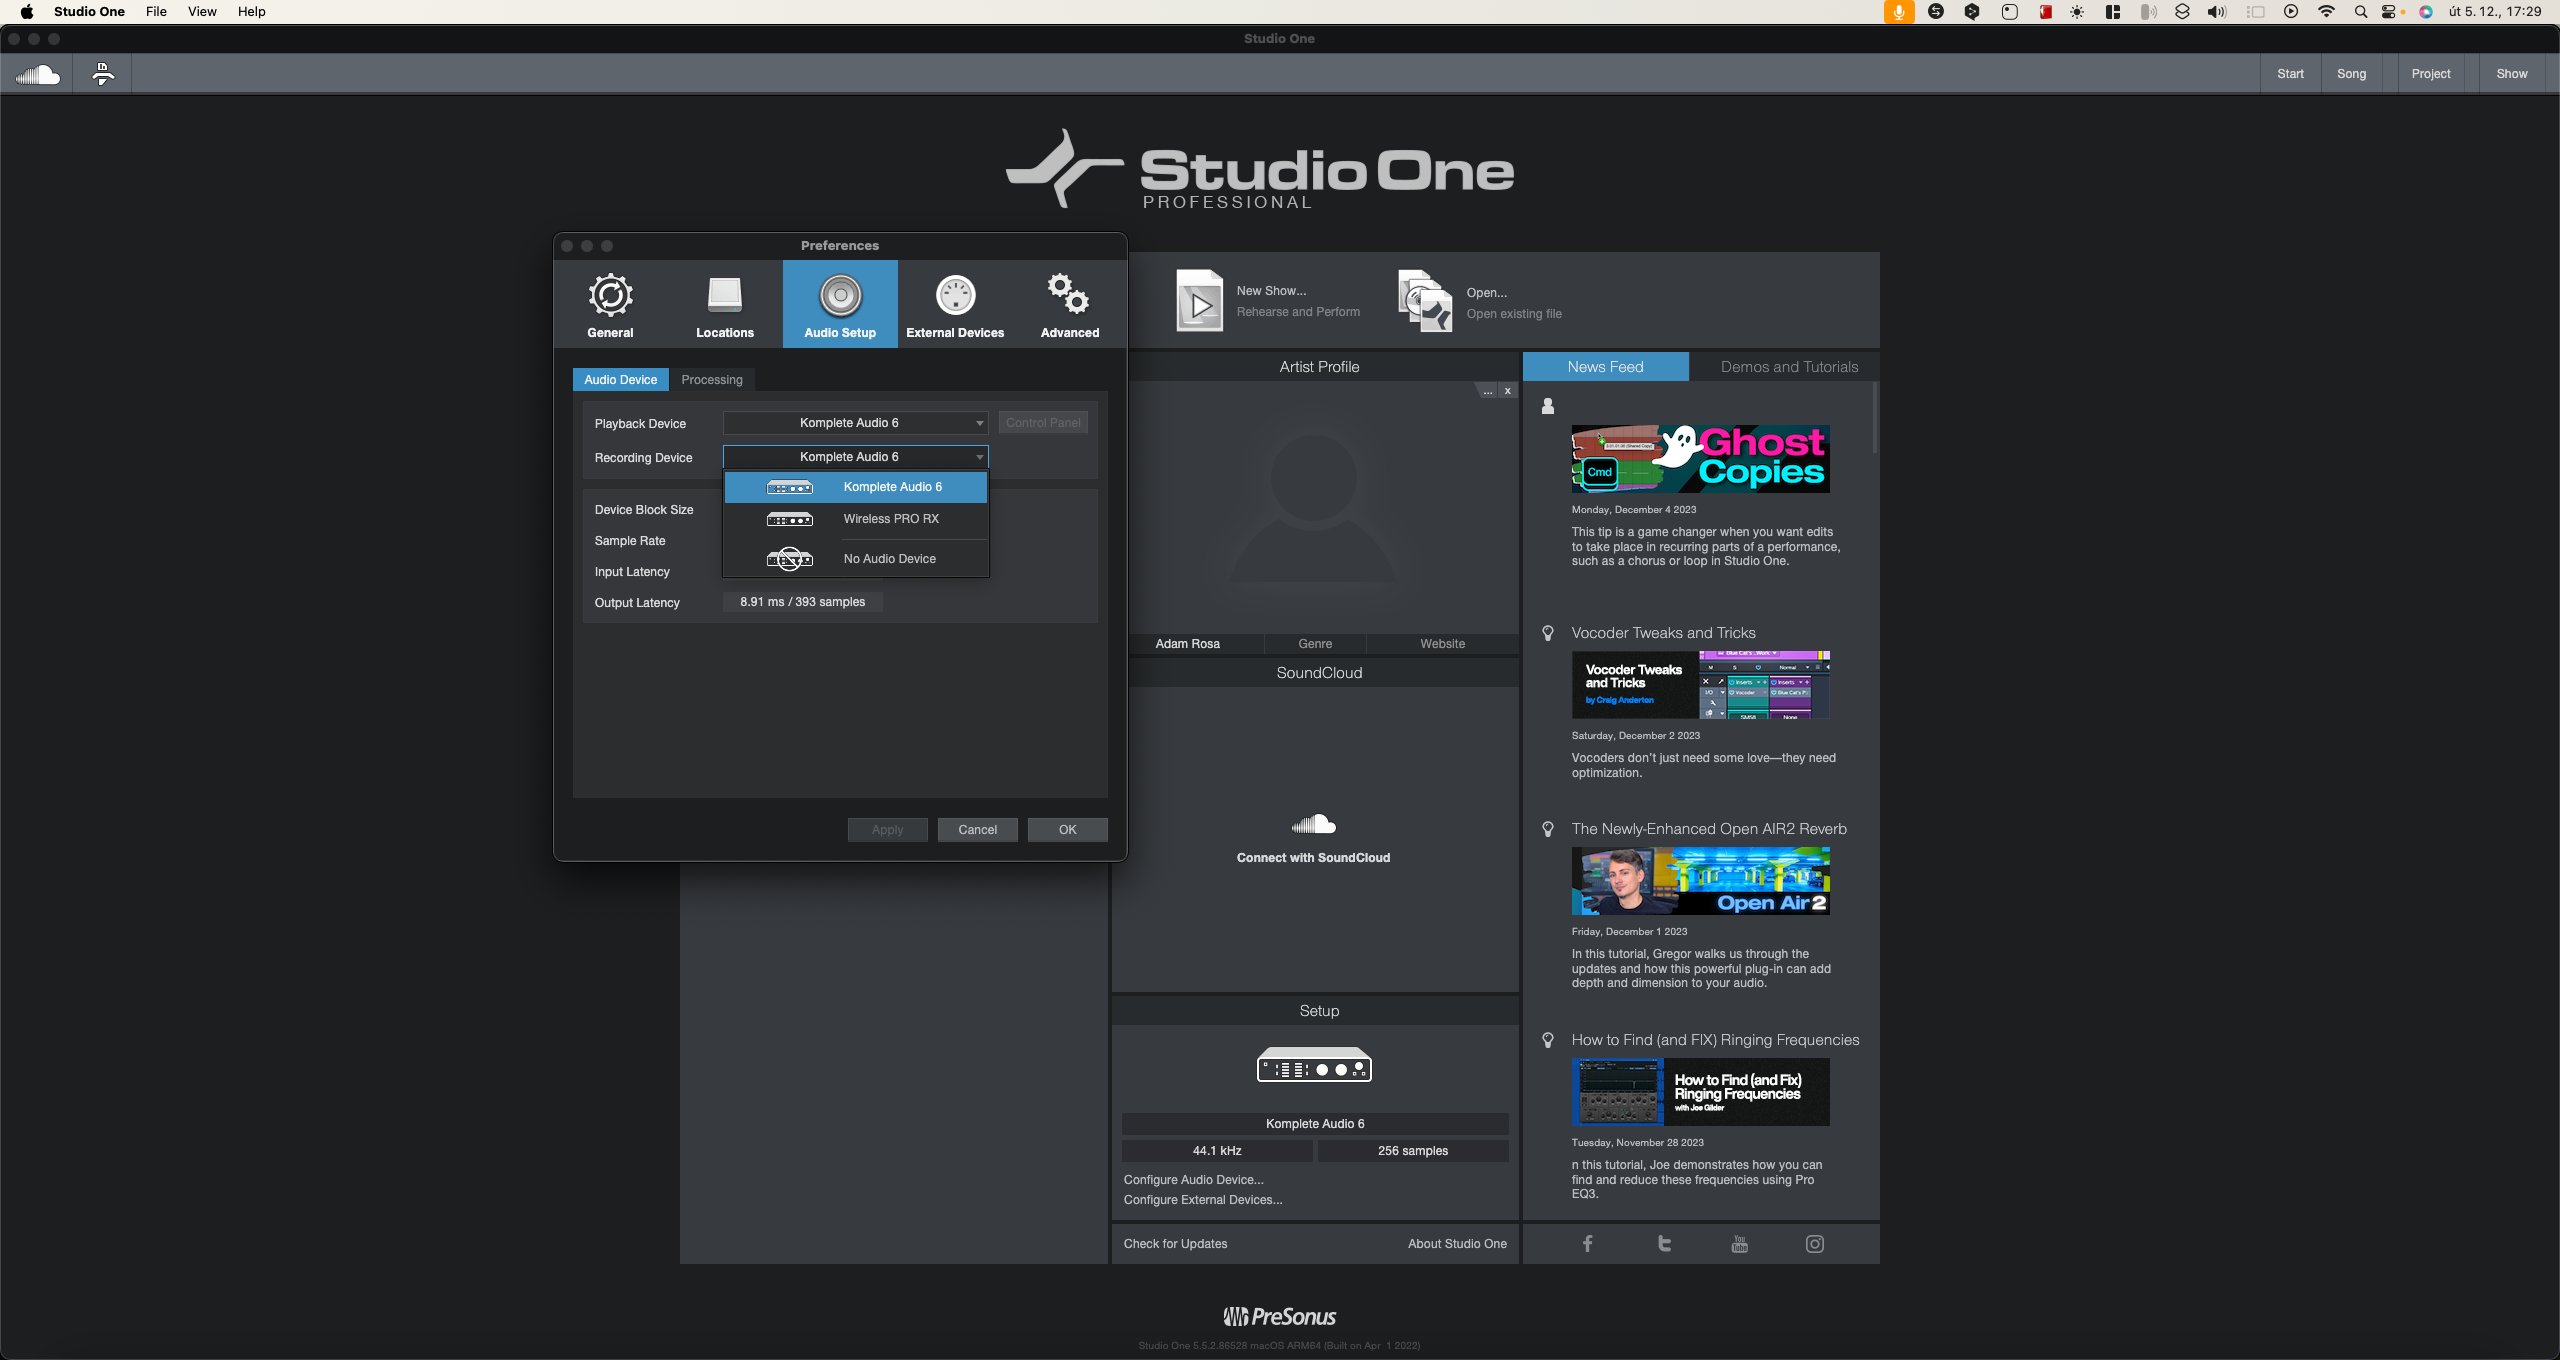The width and height of the screenshot is (2560, 1360).
Task: Open Demos and Tutorials tab
Action: pyautogui.click(x=1788, y=367)
